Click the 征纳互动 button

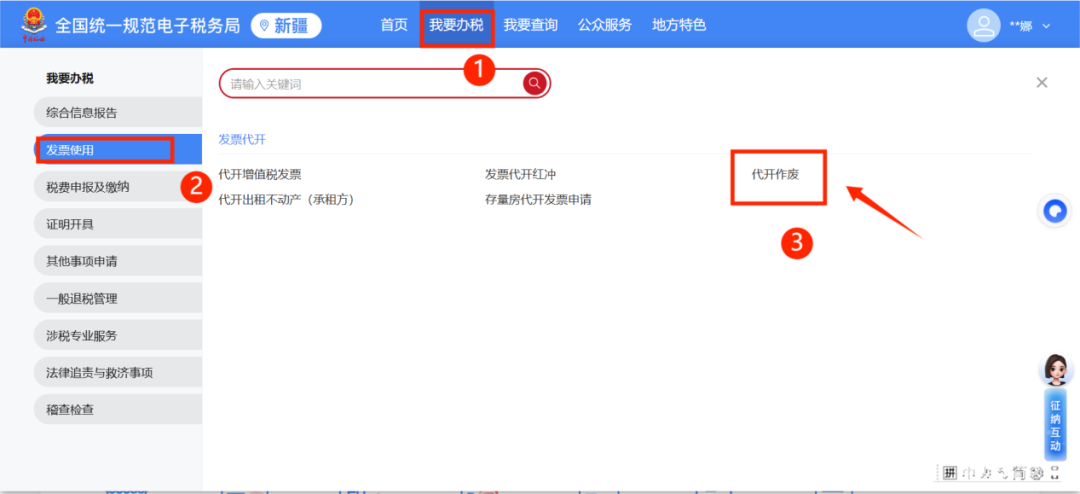[1055, 425]
